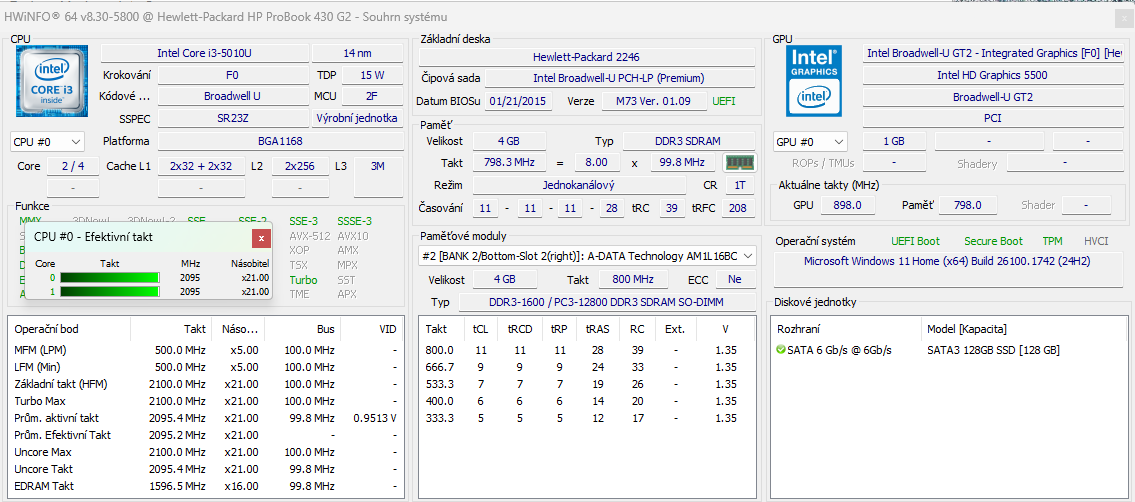
Task: Click the Core 0 clock bar
Action: click(x=110, y=277)
